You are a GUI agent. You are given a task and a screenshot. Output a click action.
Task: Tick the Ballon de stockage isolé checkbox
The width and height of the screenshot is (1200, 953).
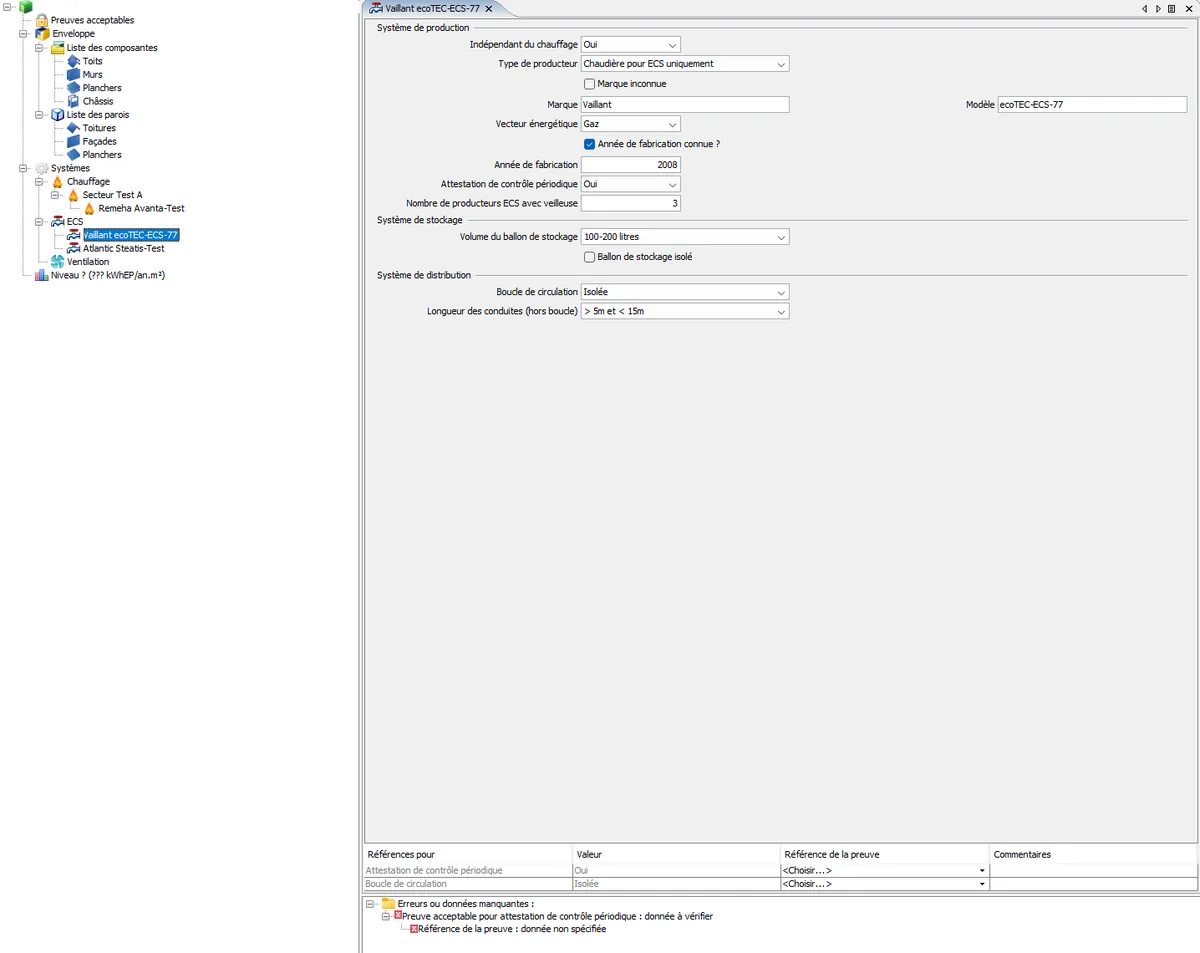(589, 257)
